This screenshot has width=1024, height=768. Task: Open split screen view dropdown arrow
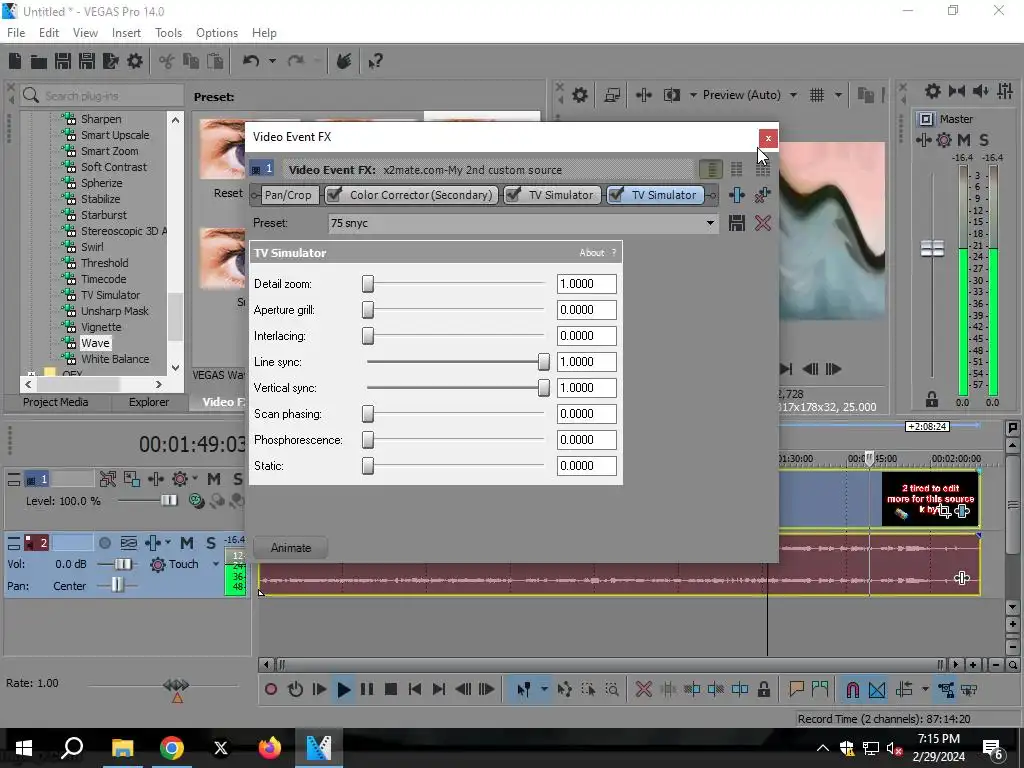[693, 95]
